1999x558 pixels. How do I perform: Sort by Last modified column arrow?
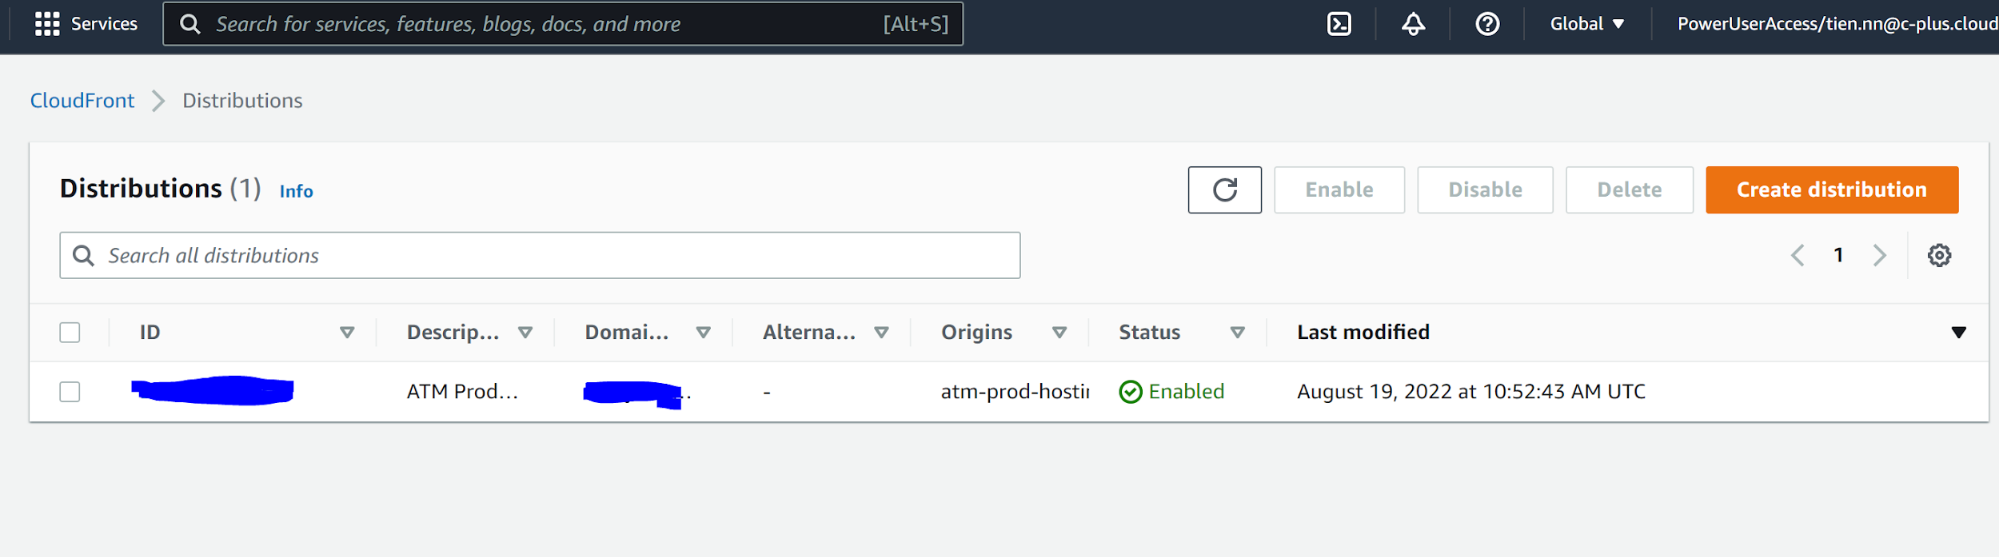(x=1958, y=332)
